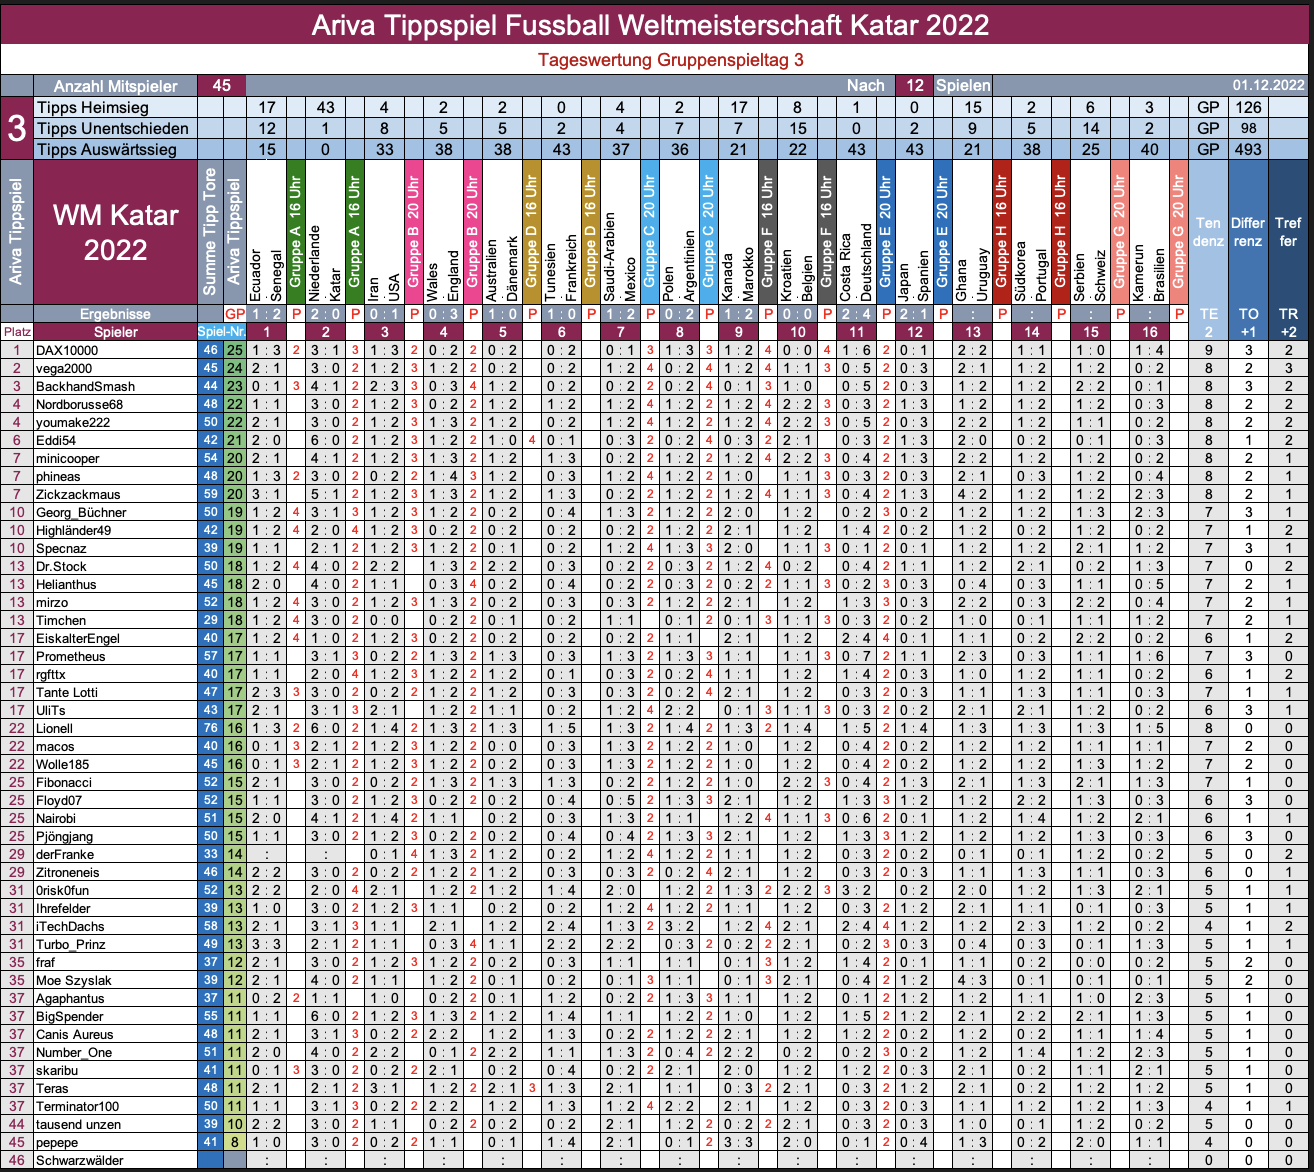The image size is (1314, 1172).
Task: Select the GP total value '493'
Action: [1248, 150]
